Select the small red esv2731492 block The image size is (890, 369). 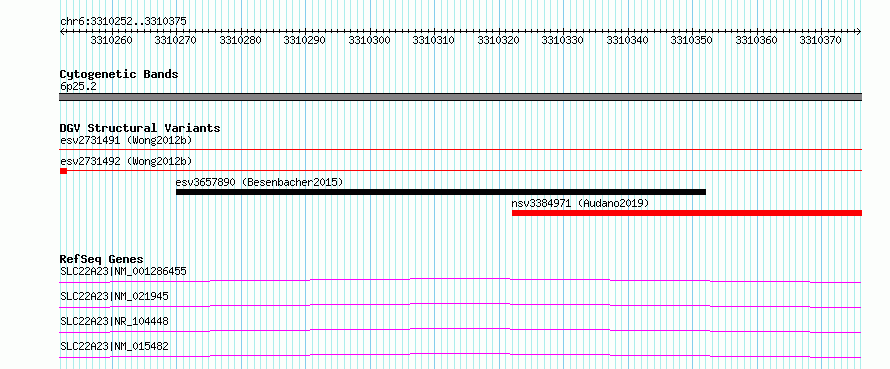(63, 171)
